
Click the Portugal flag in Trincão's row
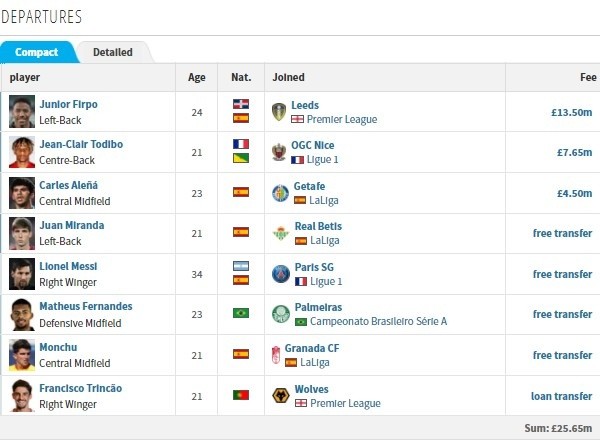coord(241,395)
